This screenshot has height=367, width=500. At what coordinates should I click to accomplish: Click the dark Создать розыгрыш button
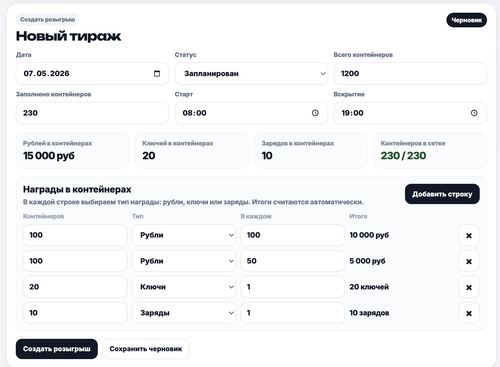[x=57, y=349]
